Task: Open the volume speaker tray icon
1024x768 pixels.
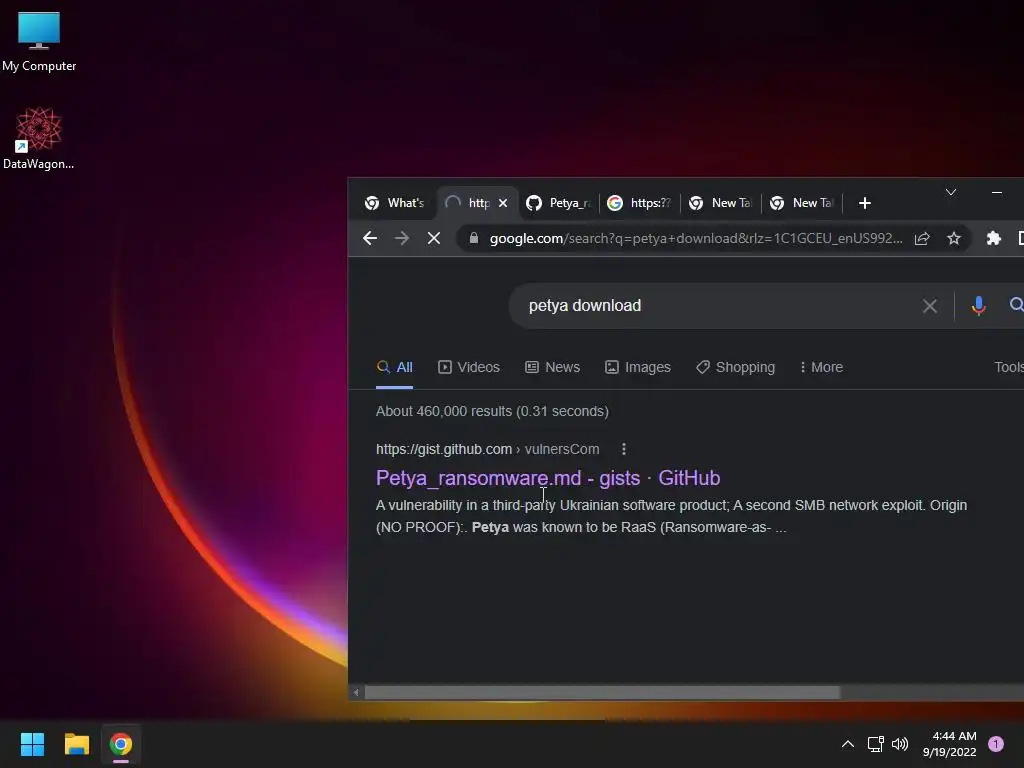Action: [900, 744]
